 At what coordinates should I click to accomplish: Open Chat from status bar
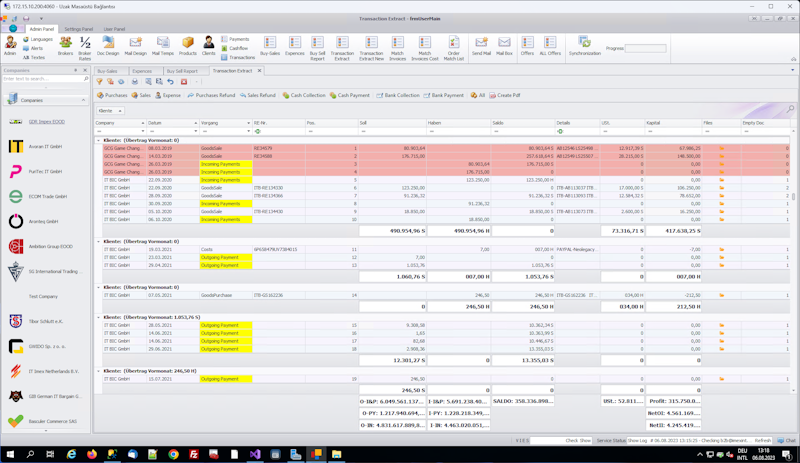click(786, 440)
